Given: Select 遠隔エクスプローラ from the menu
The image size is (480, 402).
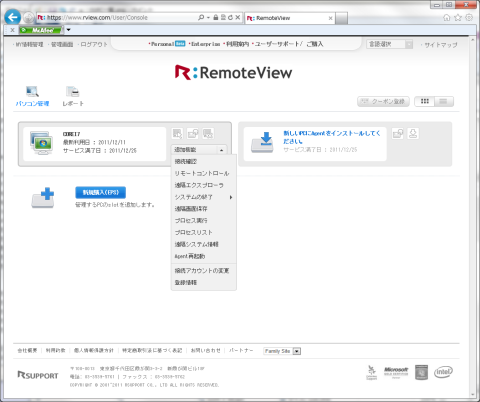Looking at the screenshot, I should coord(204,185).
